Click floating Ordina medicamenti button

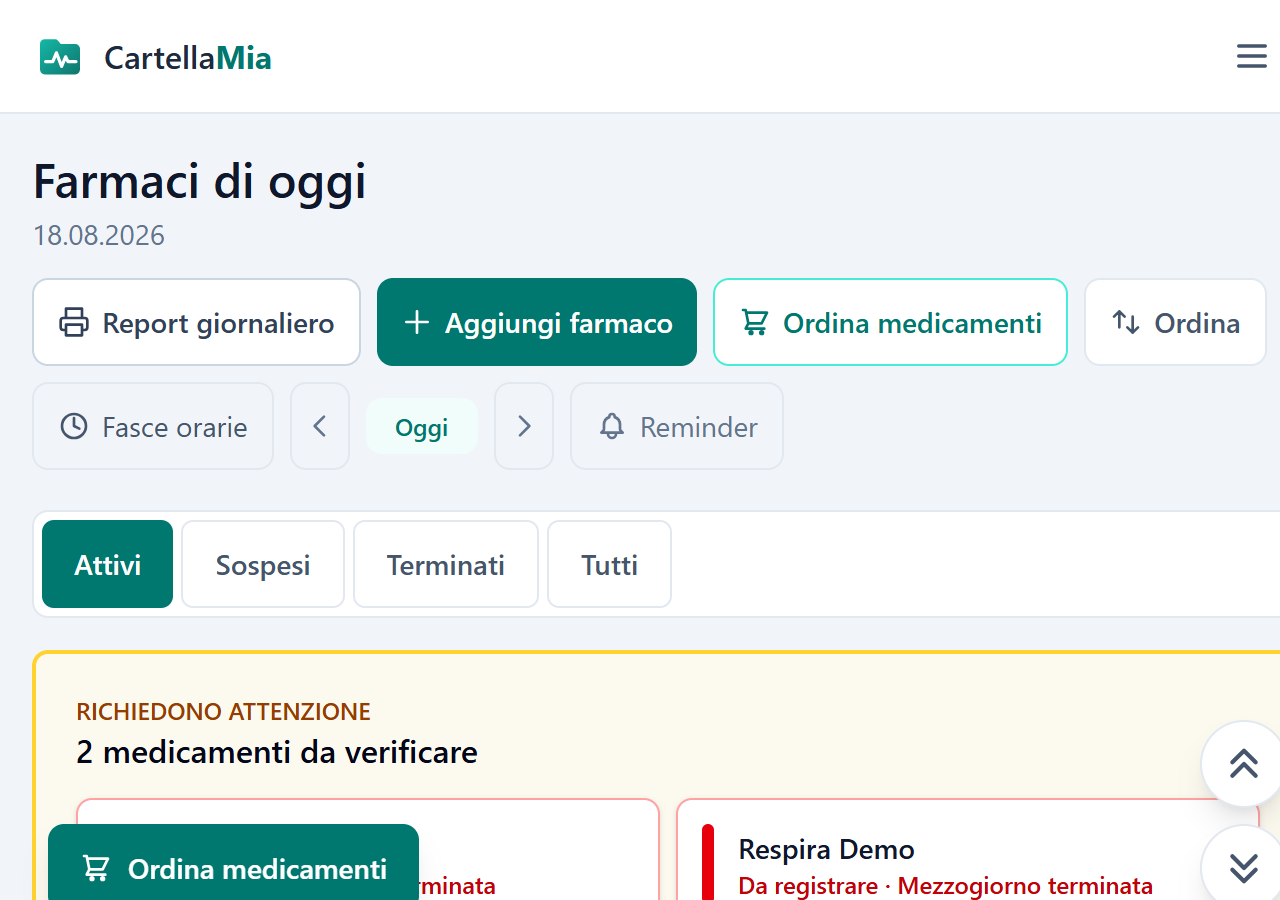pyautogui.click(x=234, y=866)
